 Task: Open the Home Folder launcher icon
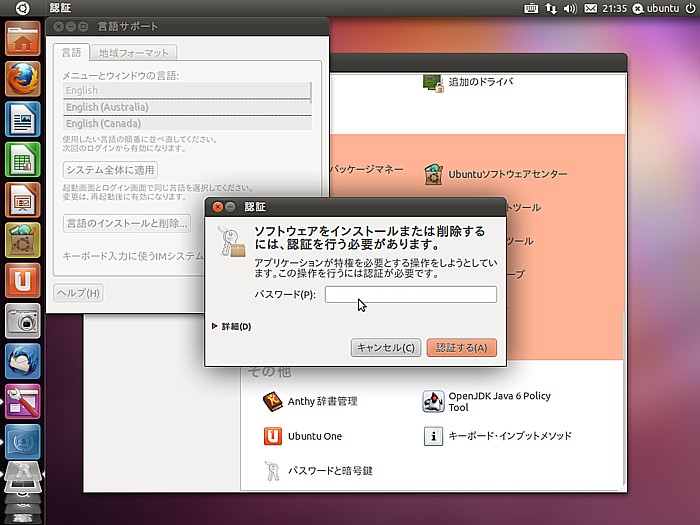(x=23, y=39)
